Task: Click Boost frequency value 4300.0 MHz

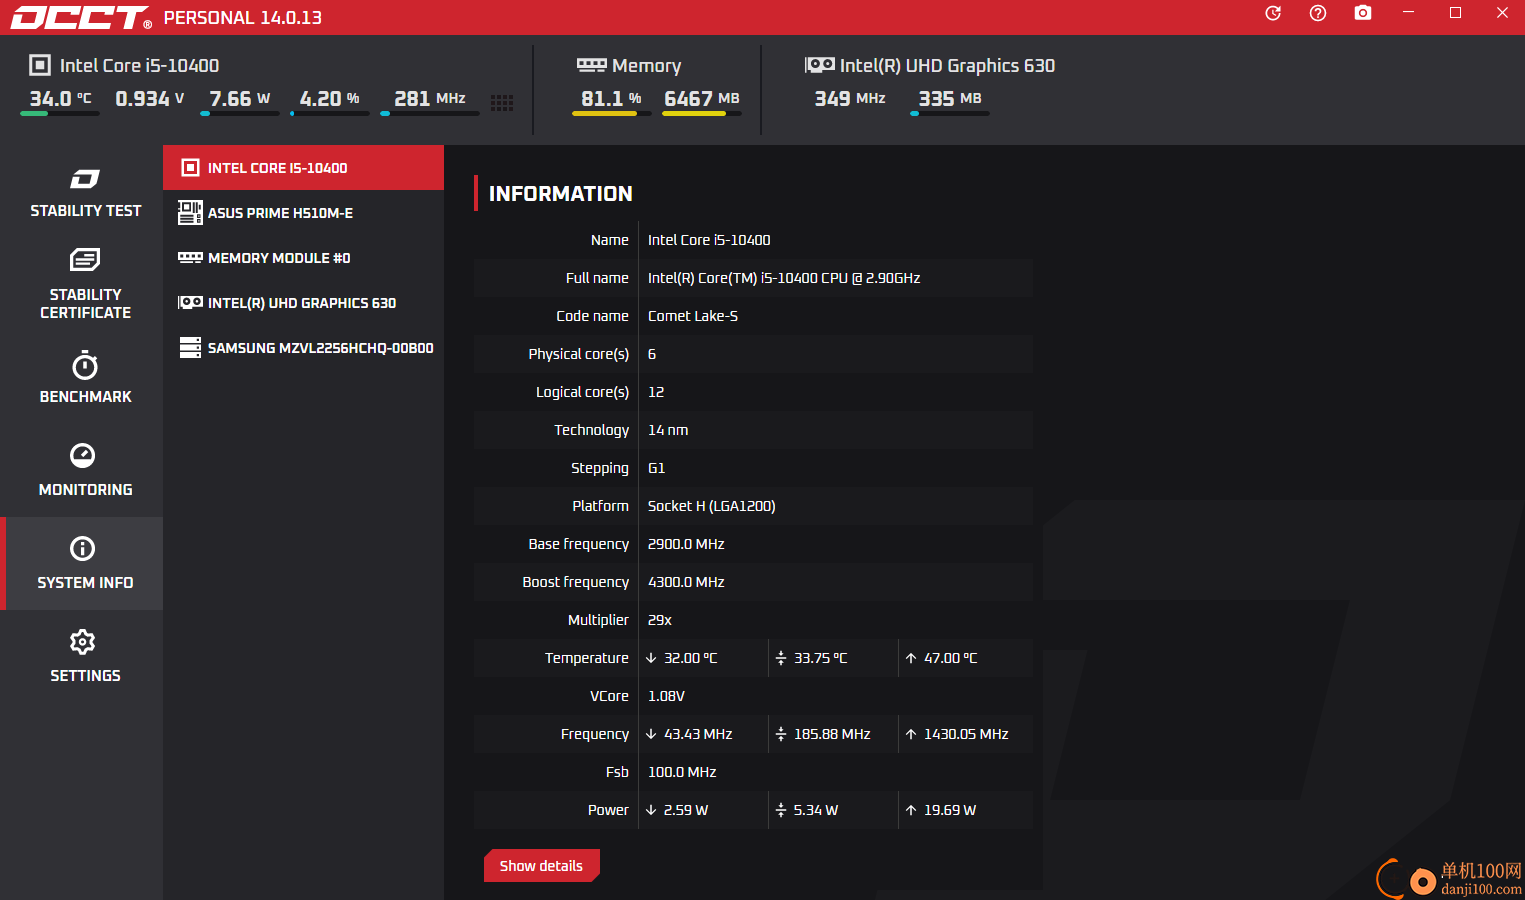Action: pos(686,582)
